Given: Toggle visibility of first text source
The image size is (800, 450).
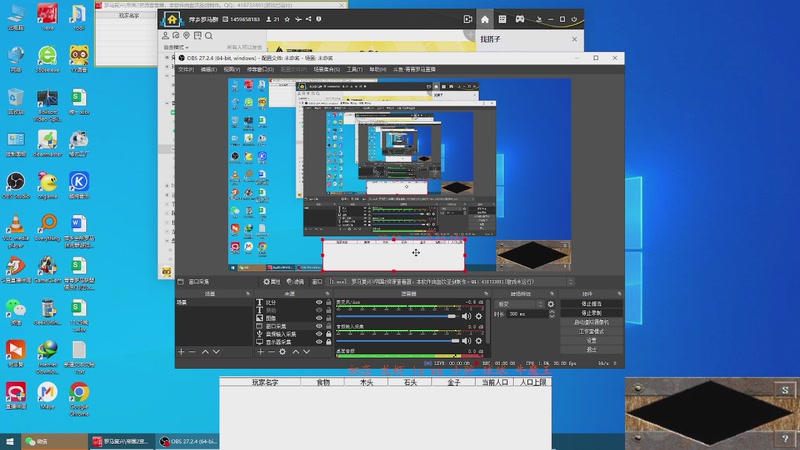Looking at the screenshot, I should click(319, 303).
